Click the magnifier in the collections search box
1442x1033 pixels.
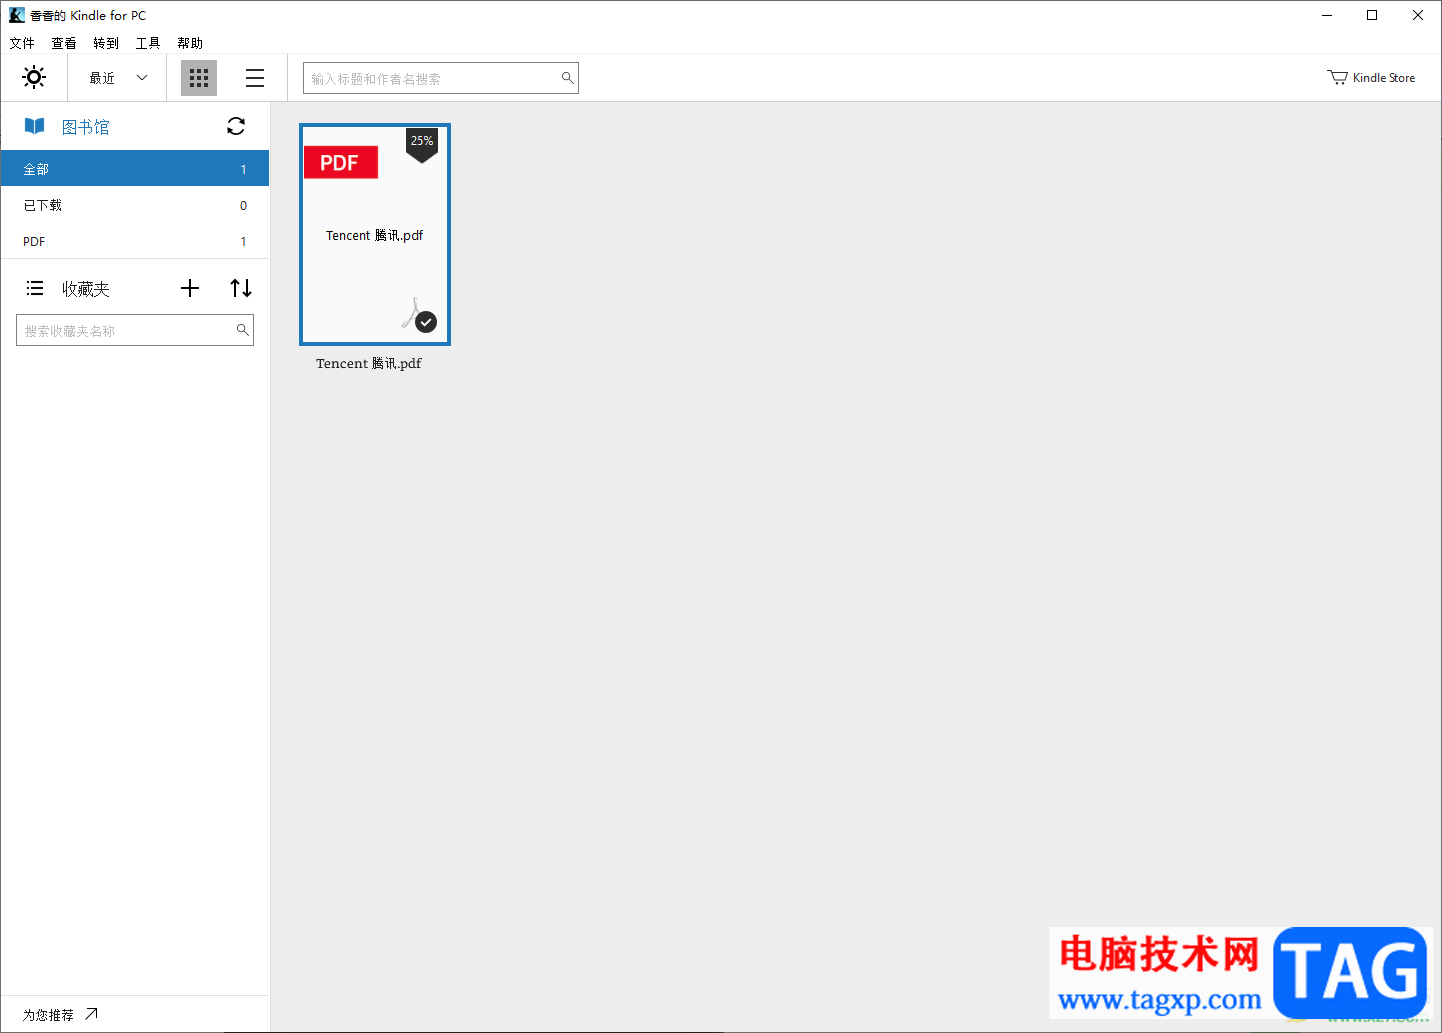(242, 329)
